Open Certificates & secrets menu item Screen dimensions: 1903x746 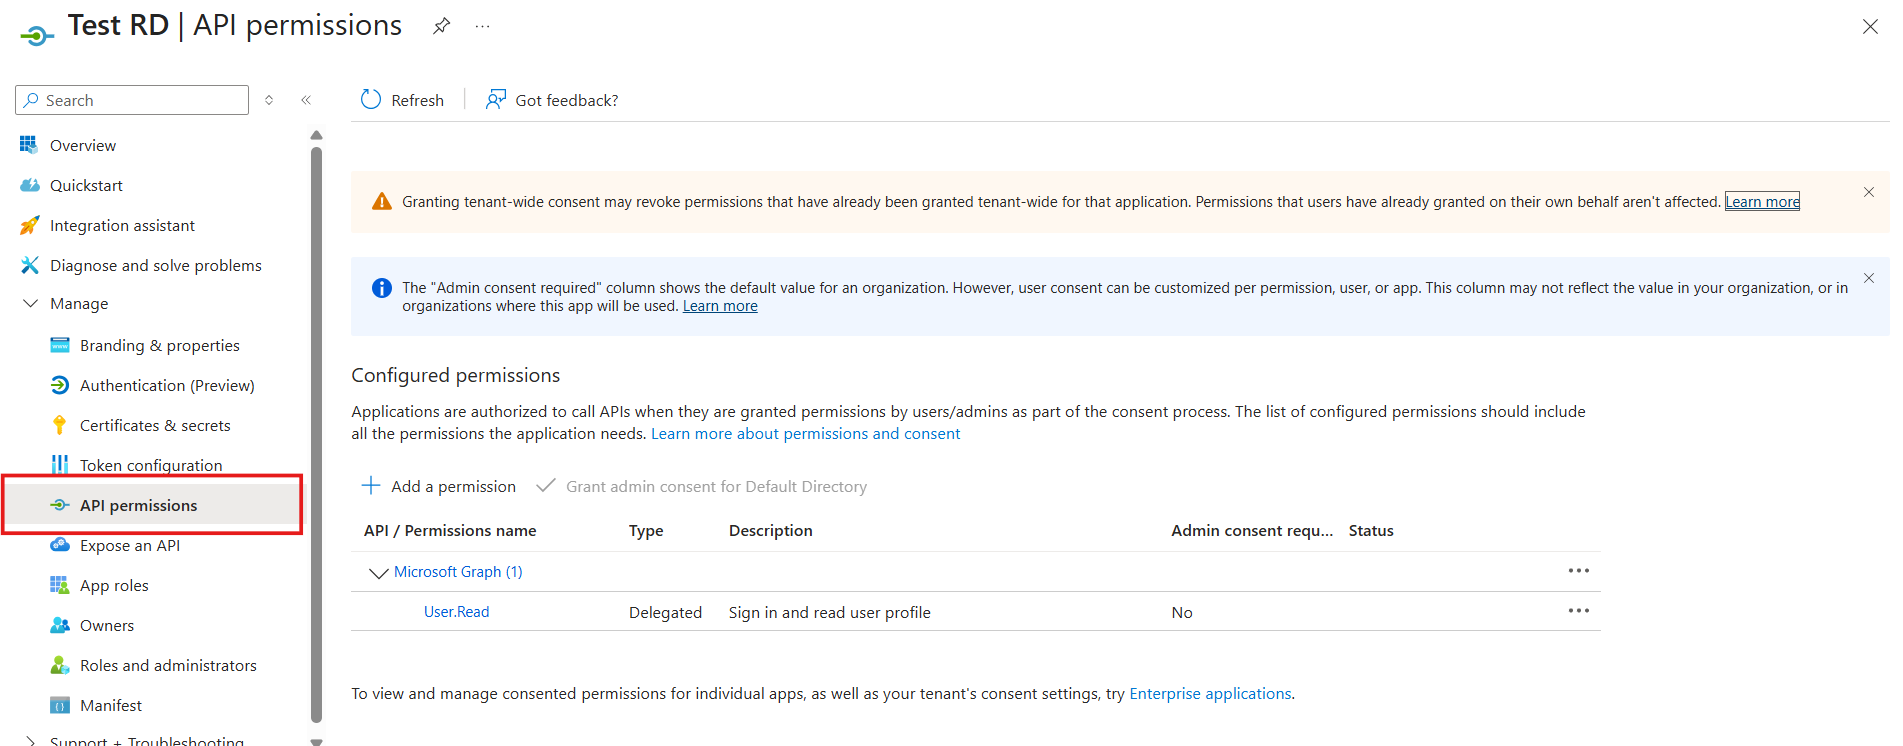(155, 425)
